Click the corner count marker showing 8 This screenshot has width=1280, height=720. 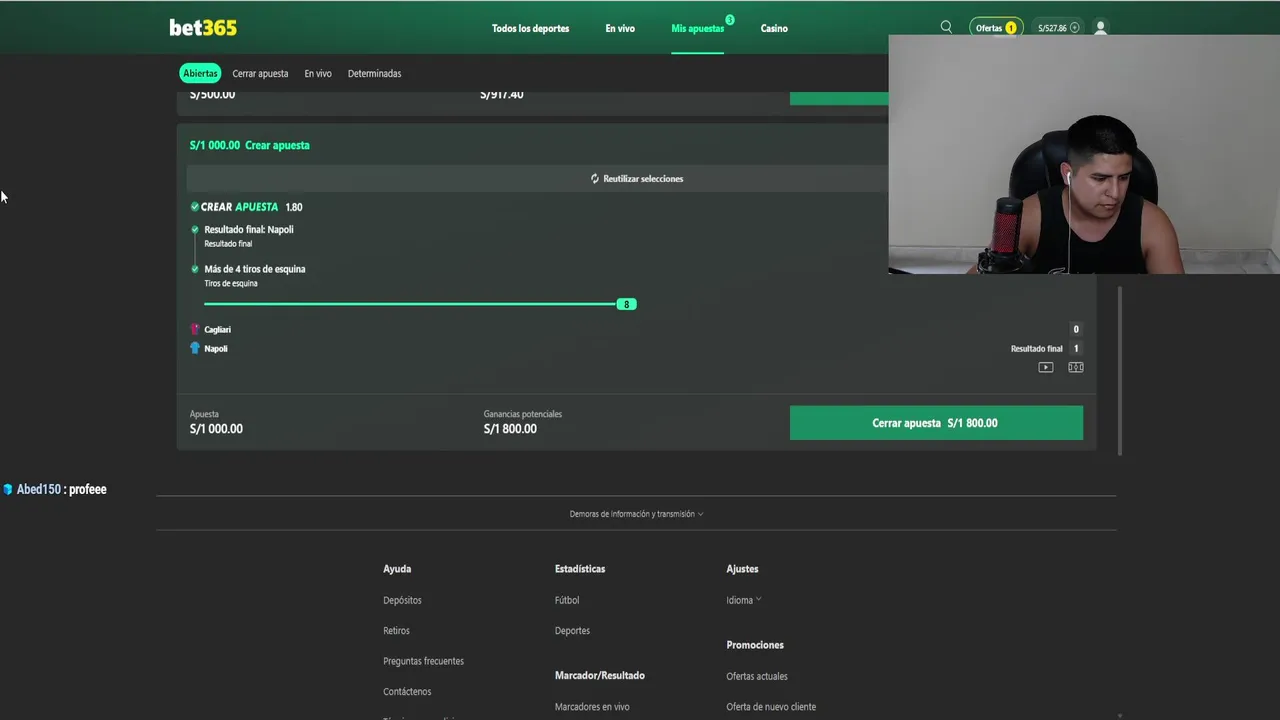[x=627, y=304]
